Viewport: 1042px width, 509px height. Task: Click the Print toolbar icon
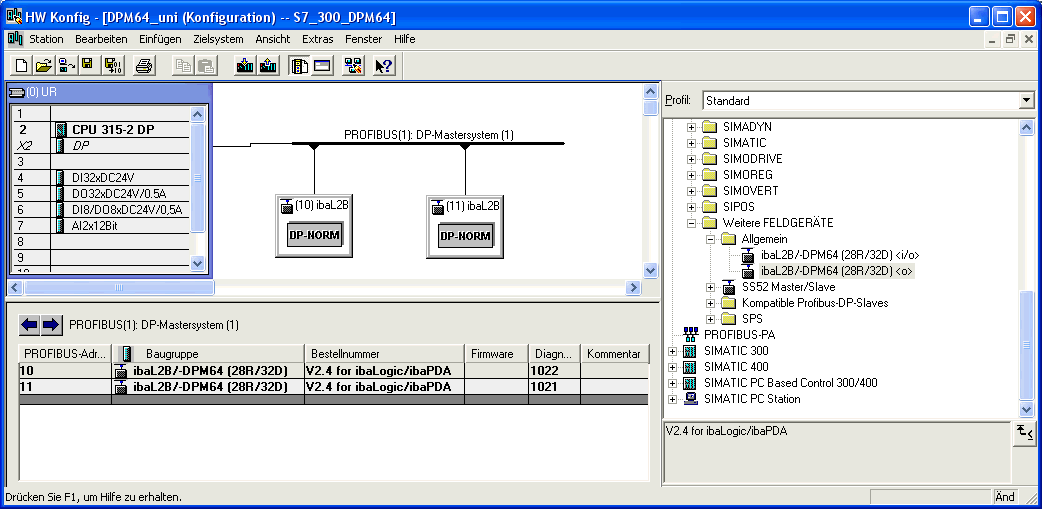pyautogui.click(x=144, y=66)
